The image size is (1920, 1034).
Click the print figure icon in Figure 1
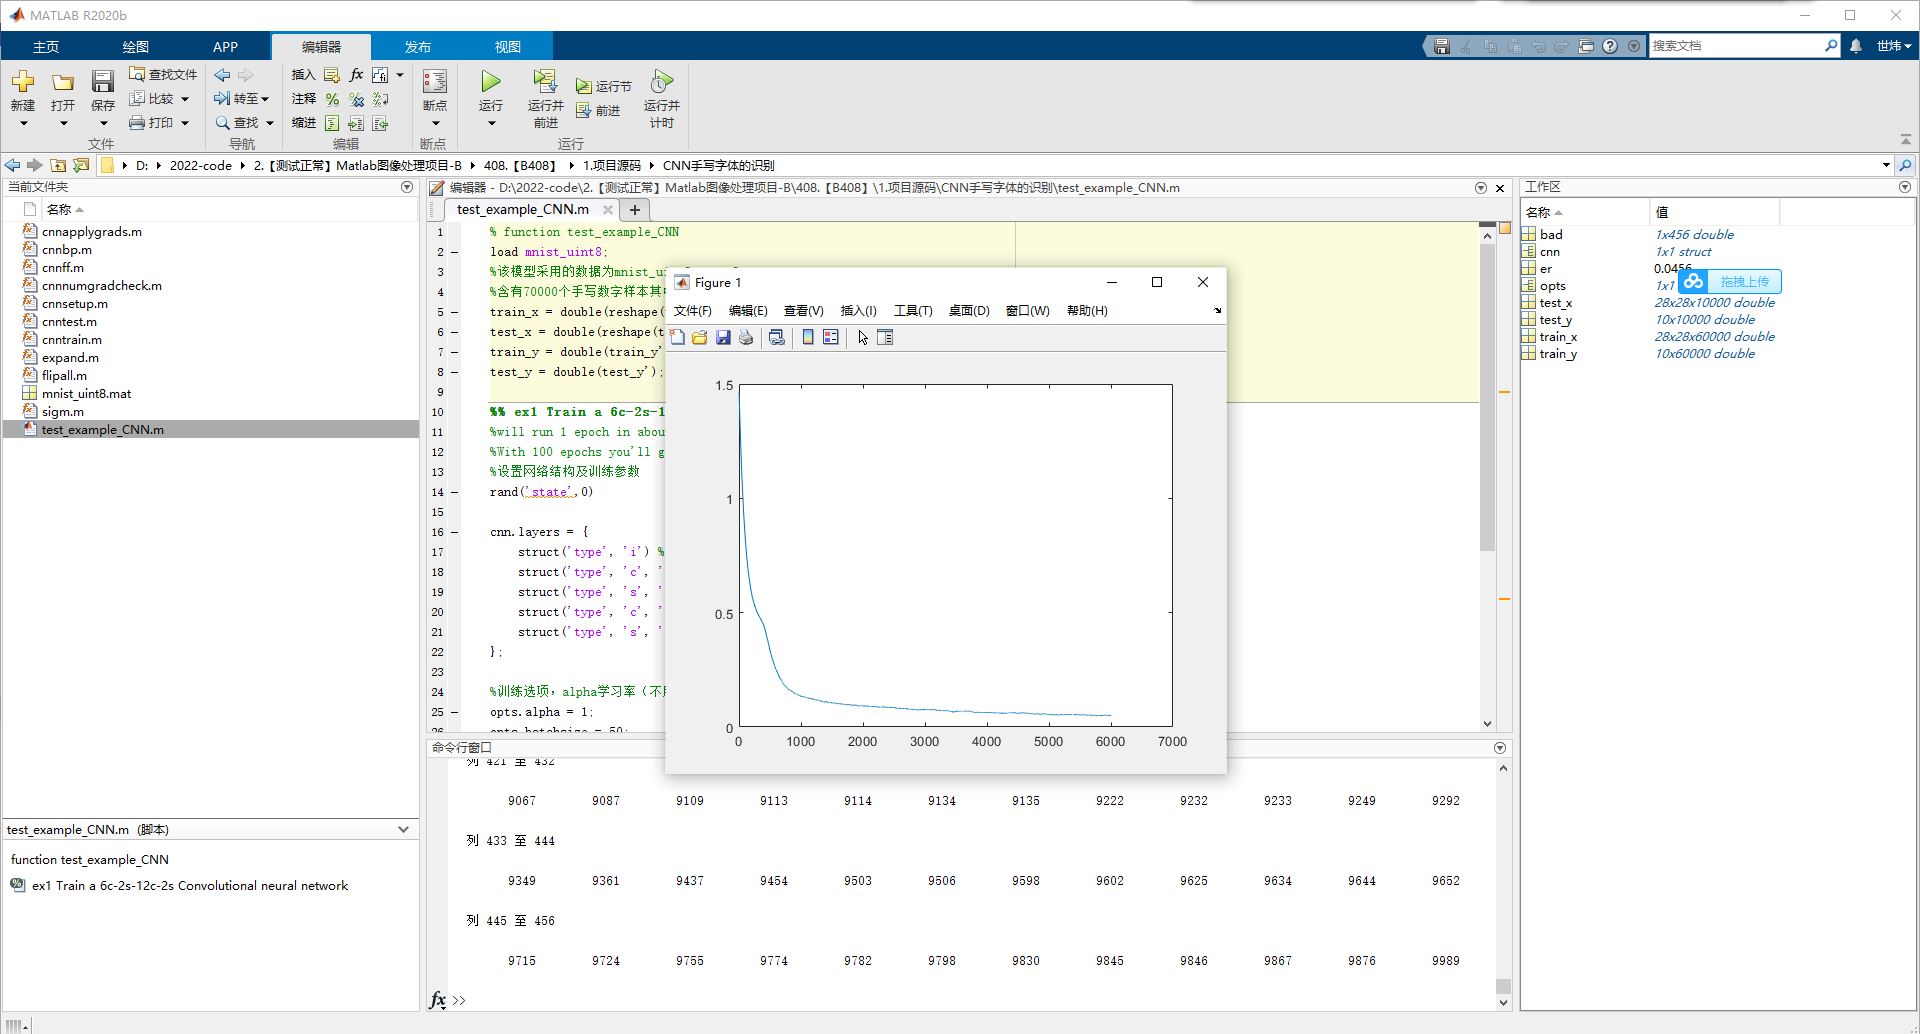pos(746,338)
